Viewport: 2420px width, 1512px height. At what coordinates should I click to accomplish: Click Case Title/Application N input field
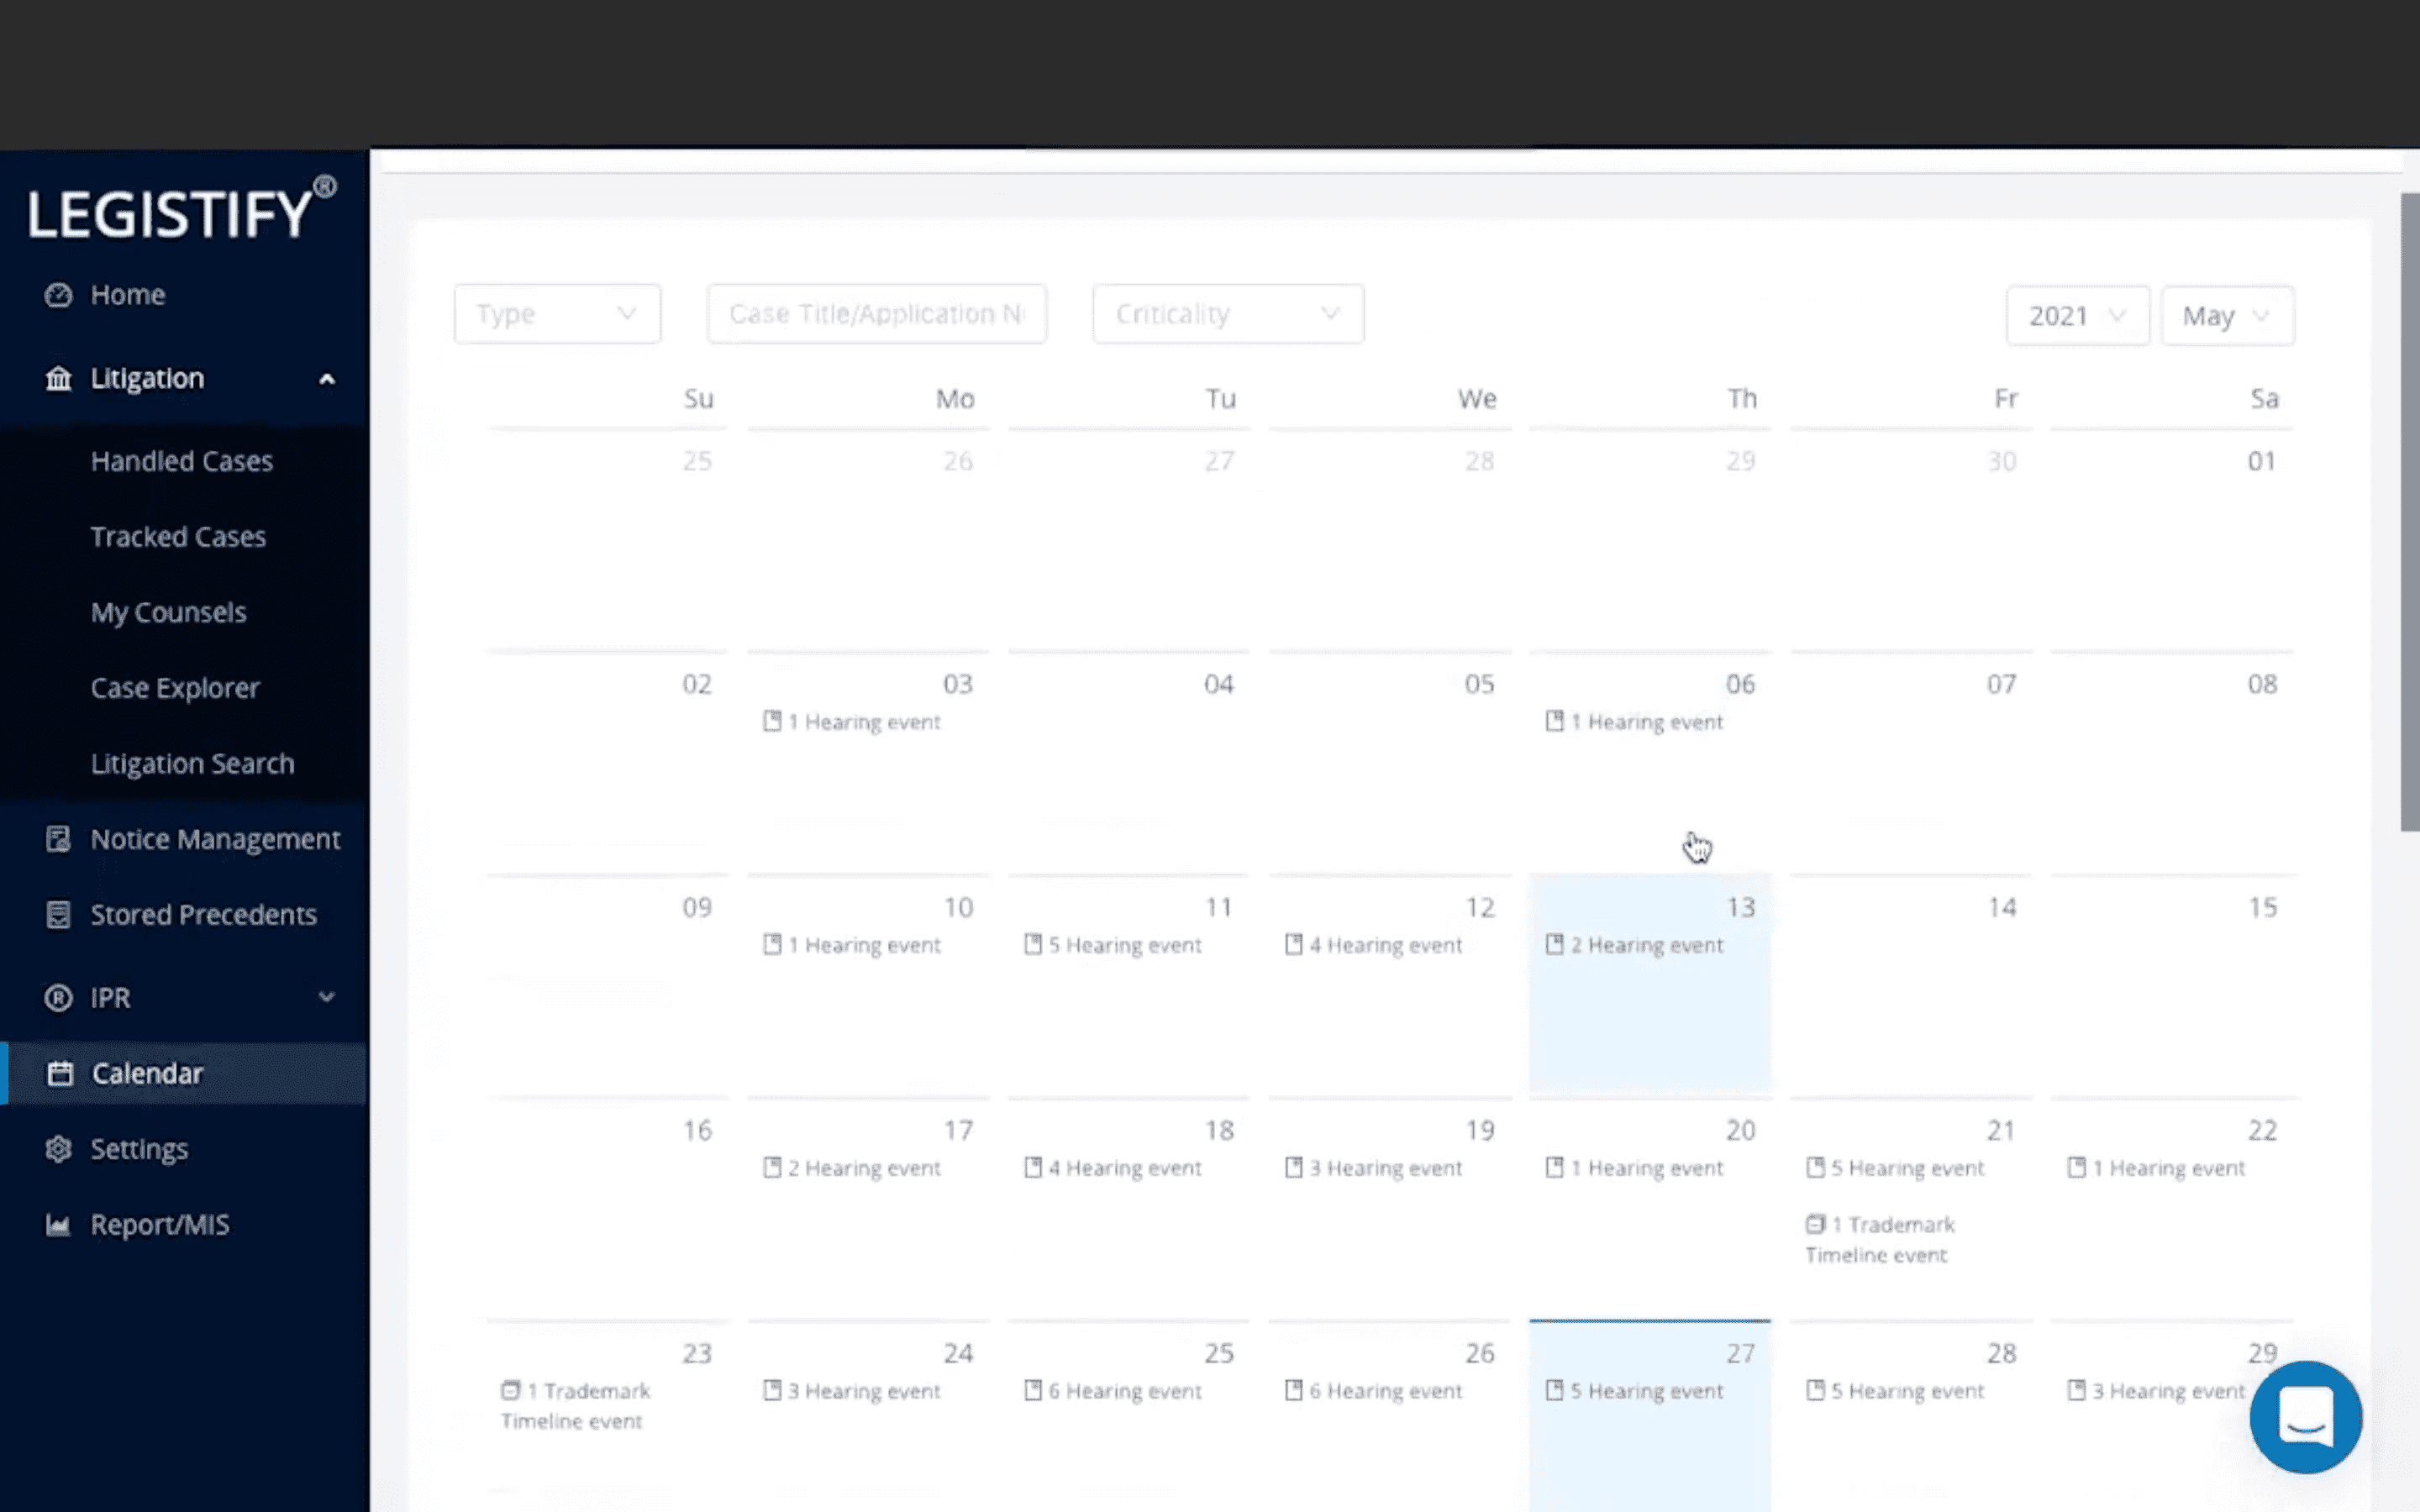coord(876,313)
